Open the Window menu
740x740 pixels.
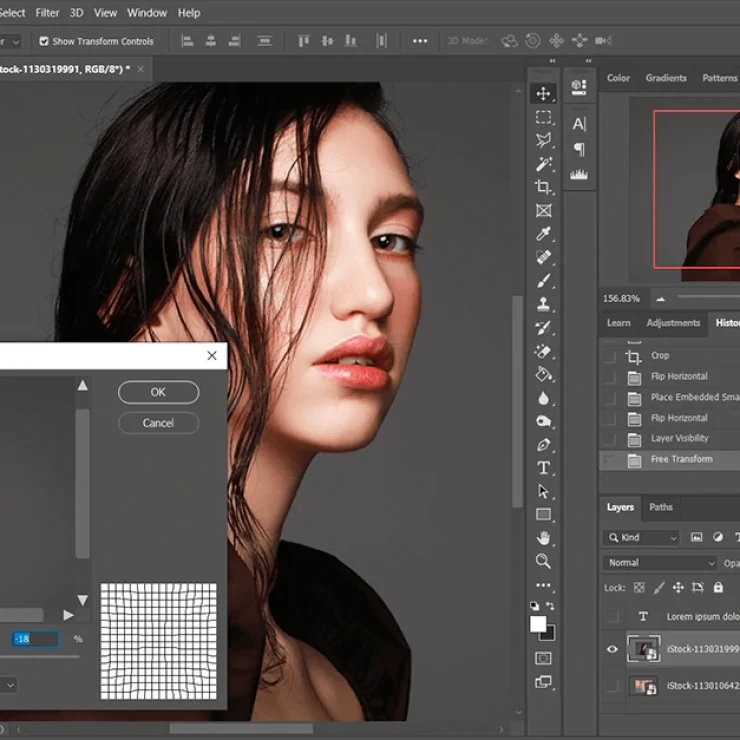(x=147, y=13)
